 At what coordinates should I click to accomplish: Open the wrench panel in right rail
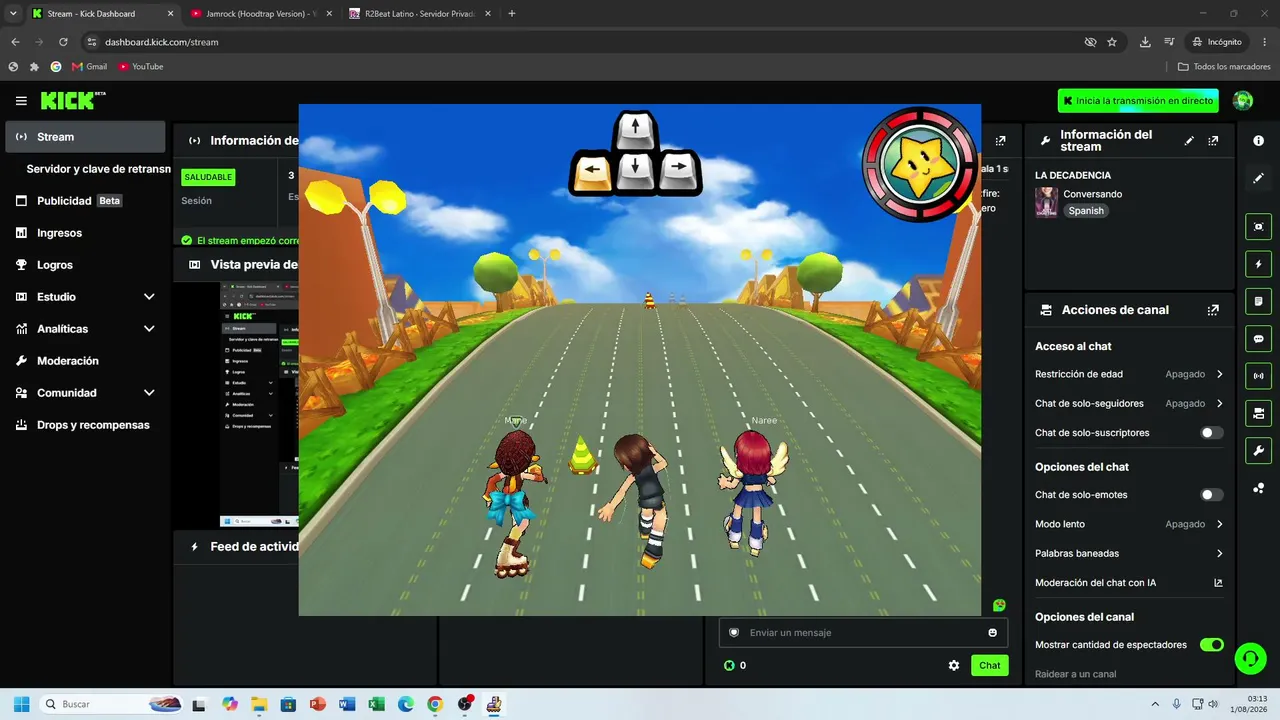tap(1258, 451)
